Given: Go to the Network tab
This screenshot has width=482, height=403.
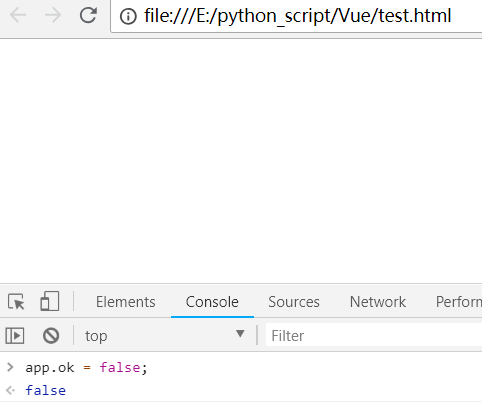Looking at the screenshot, I should (x=378, y=302).
